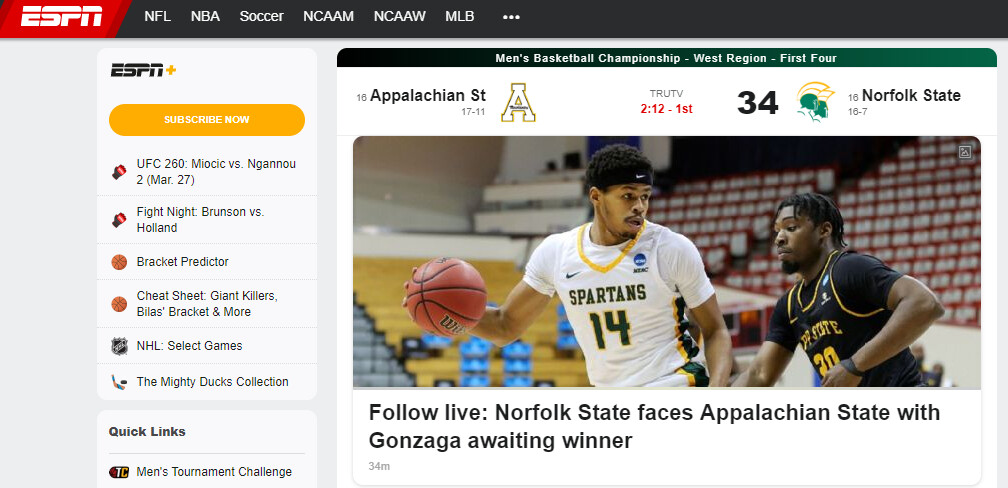The image size is (1008, 488).
Task: Click the 2:12 - 1st game status
Action: click(x=666, y=108)
